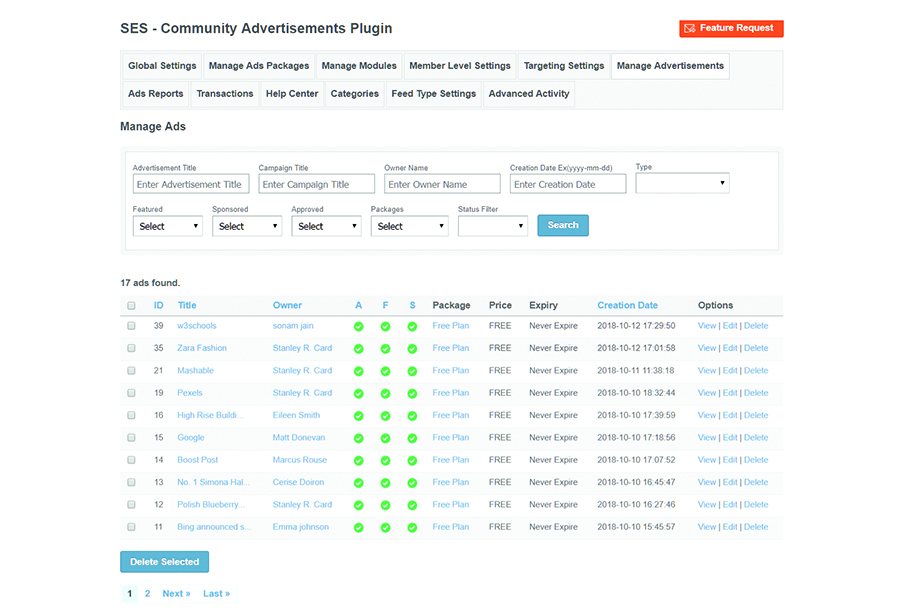Select the checkbox for ad ID 39
Viewport: 900px width, 613px height.
coord(131,326)
